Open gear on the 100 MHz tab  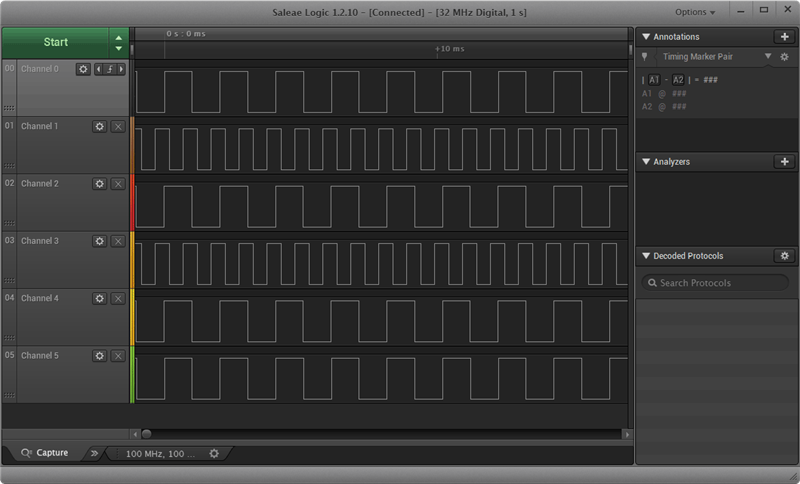213,453
